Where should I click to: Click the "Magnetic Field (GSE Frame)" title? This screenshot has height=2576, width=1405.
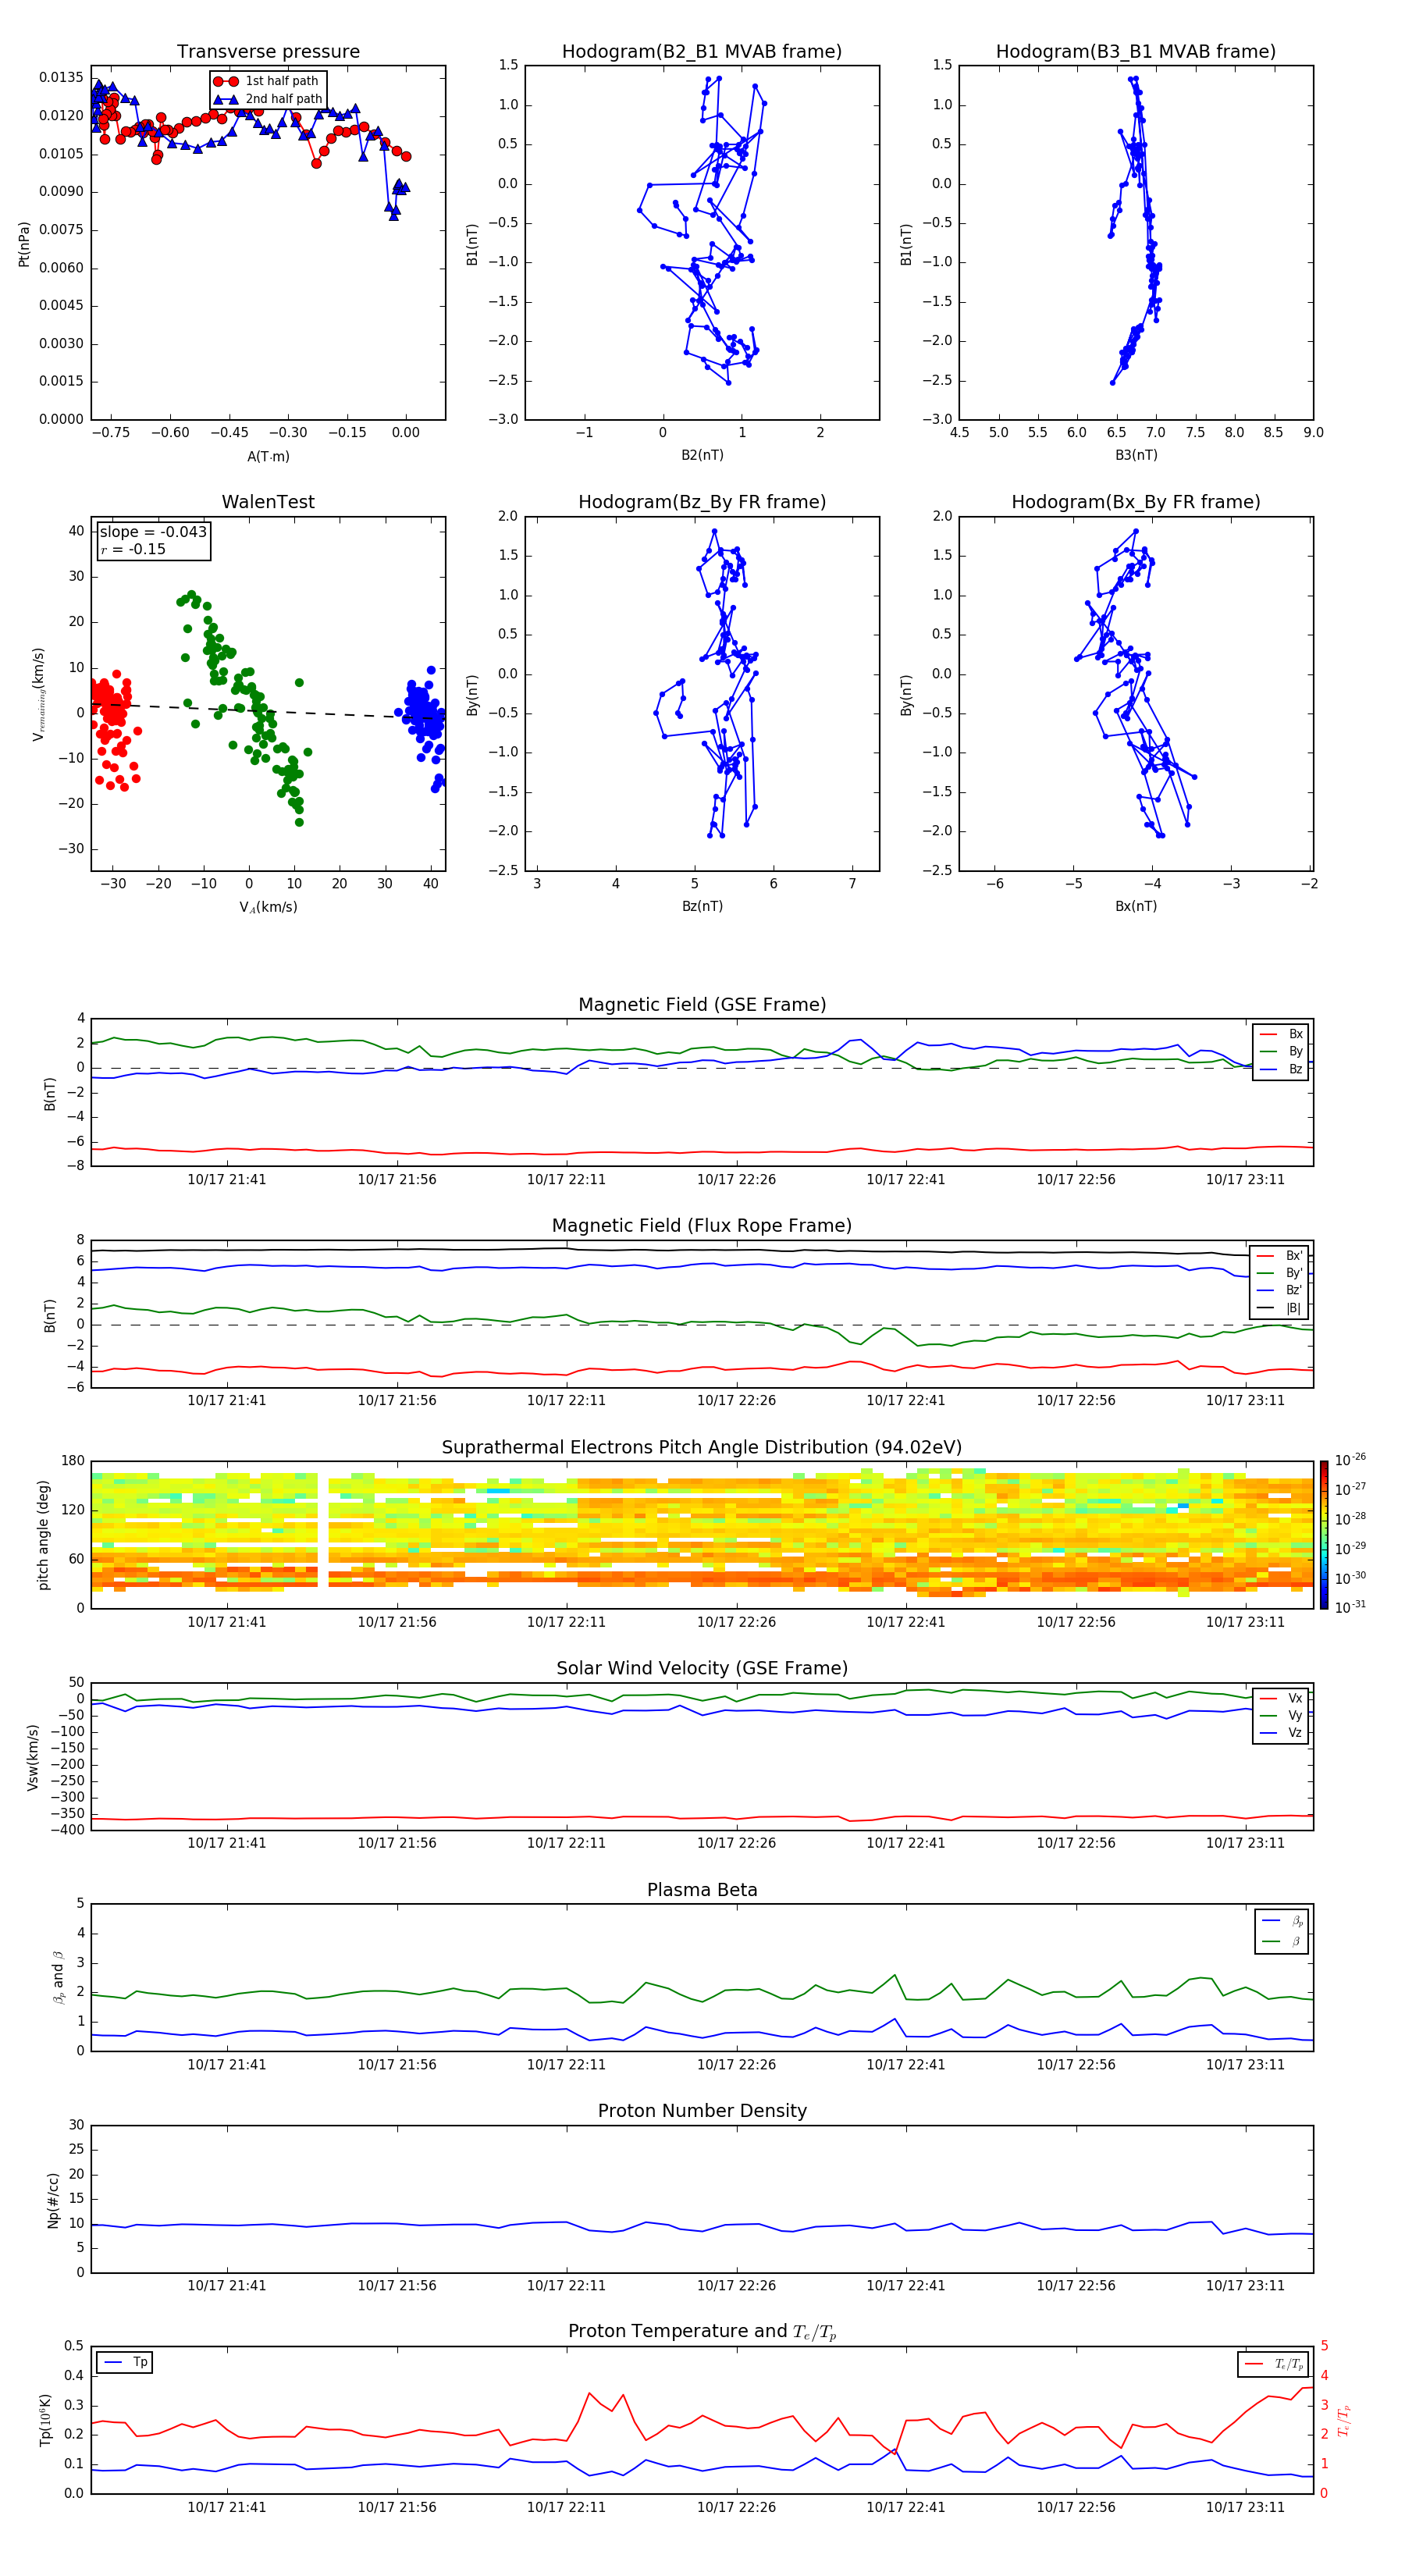coord(702,1005)
